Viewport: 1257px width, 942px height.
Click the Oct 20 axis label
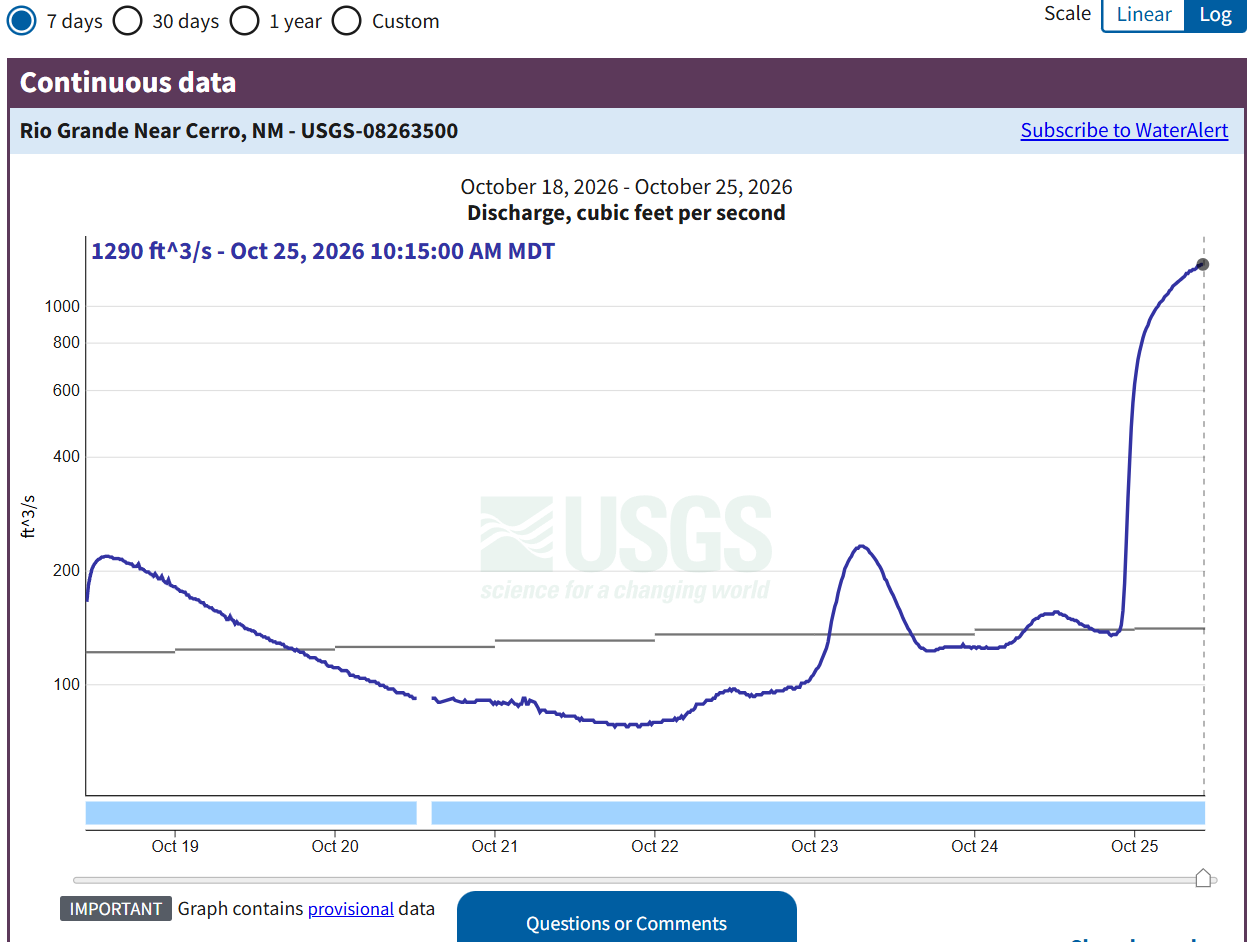(335, 846)
